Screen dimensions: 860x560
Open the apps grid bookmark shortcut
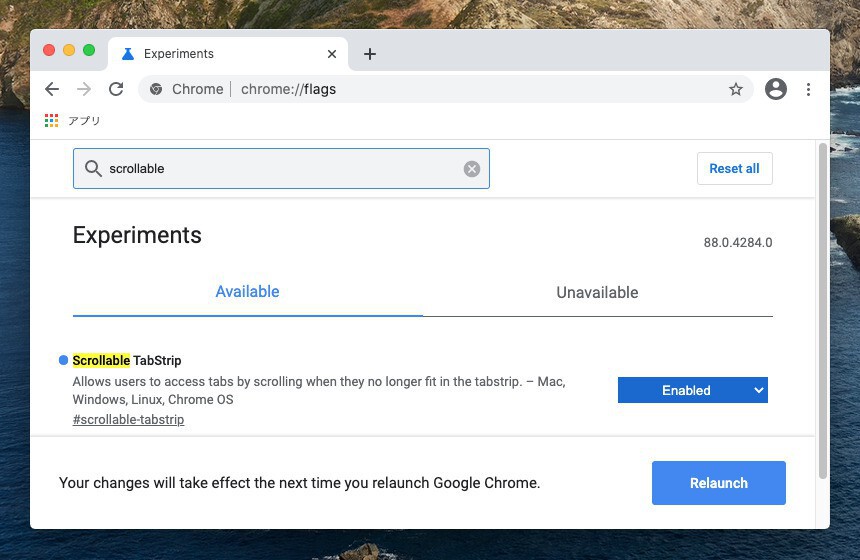pos(52,121)
